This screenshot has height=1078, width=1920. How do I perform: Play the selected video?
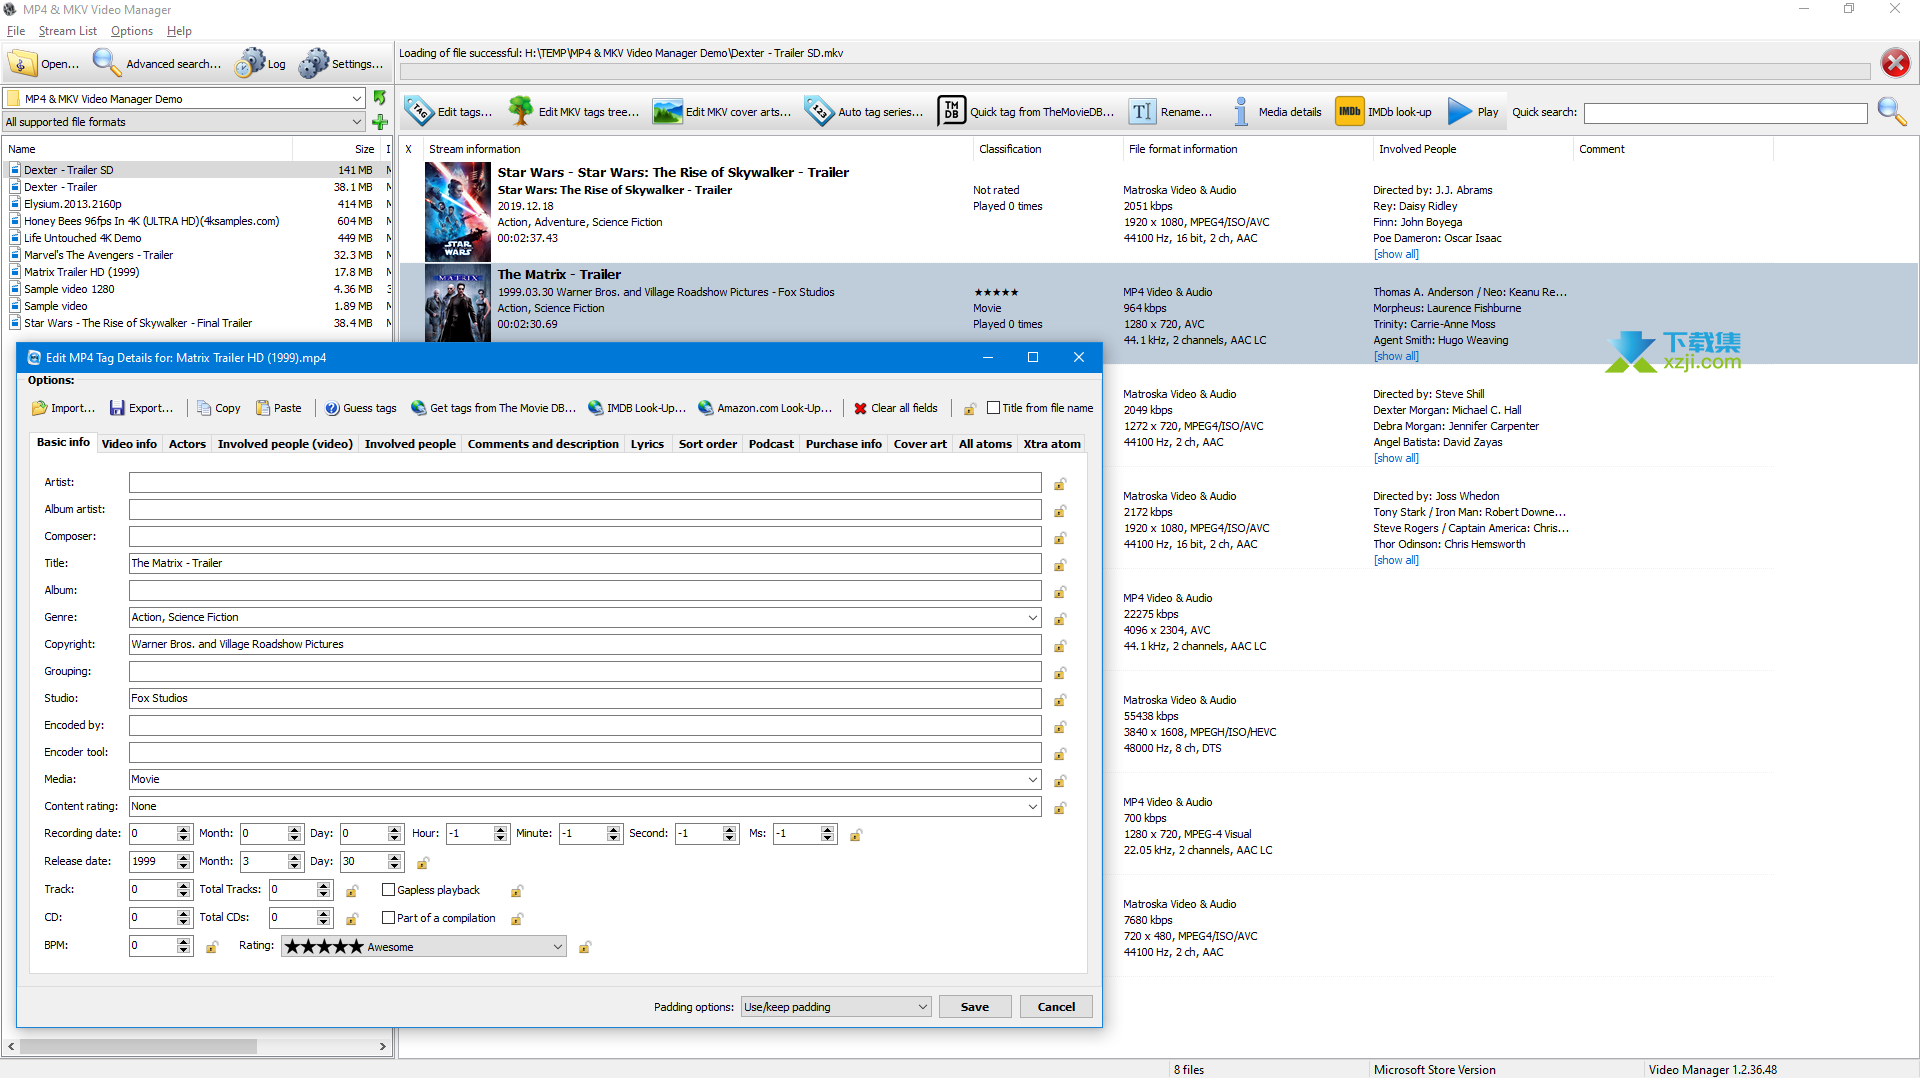pyautogui.click(x=1473, y=112)
